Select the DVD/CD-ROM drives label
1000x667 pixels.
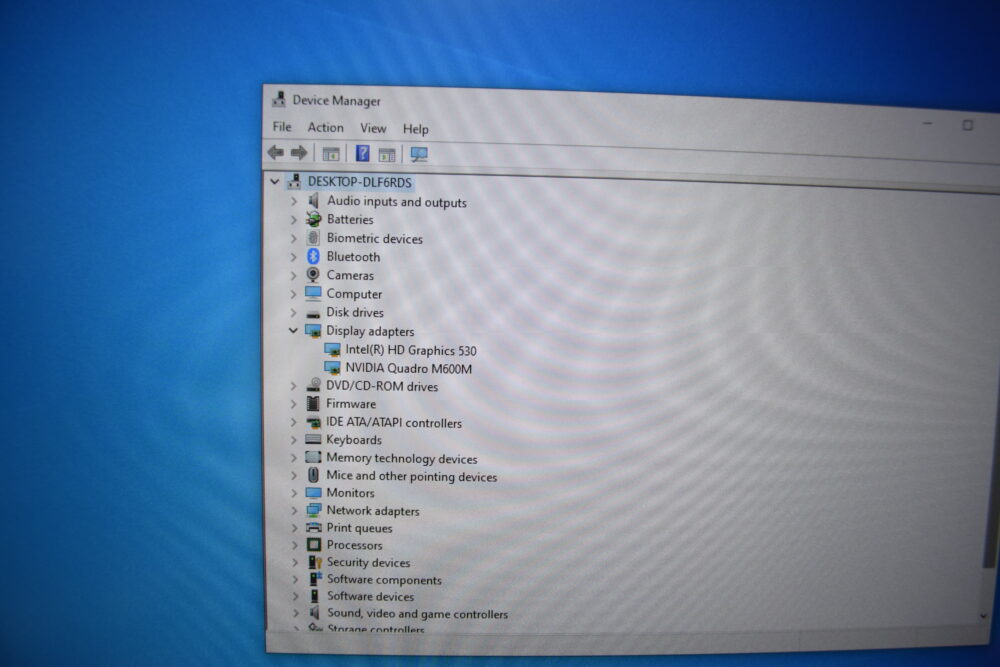pos(381,386)
